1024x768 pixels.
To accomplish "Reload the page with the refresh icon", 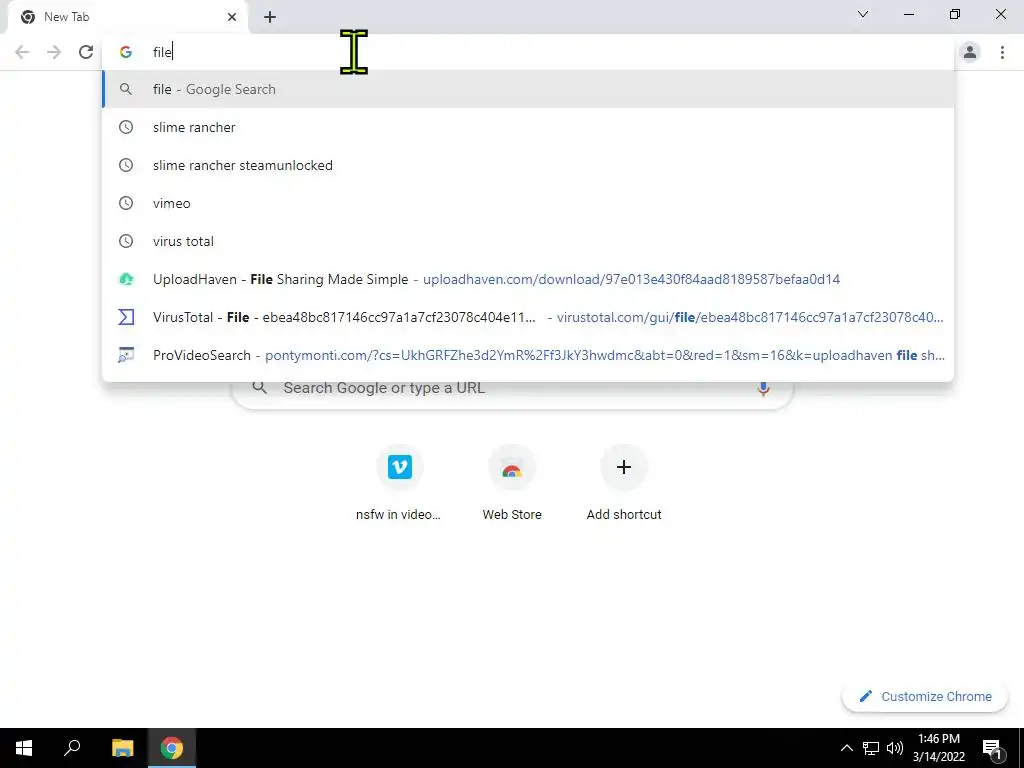I will [x=86, y=52].
